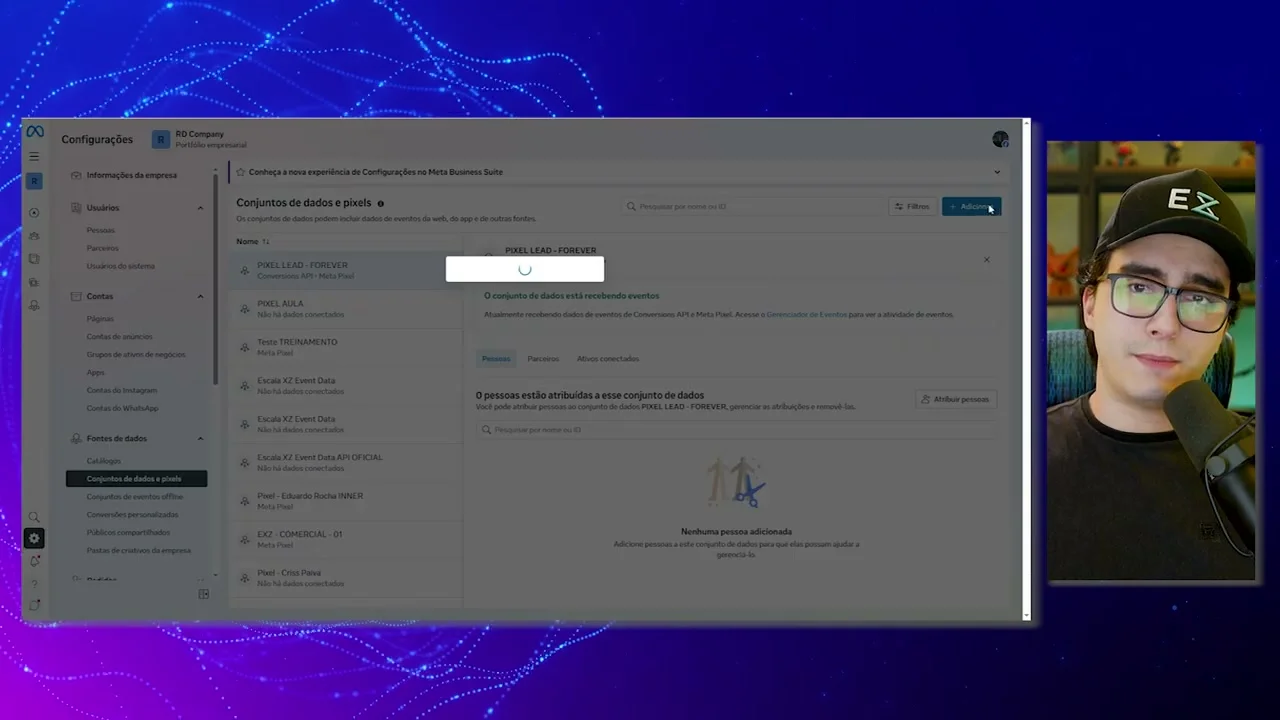This screenshot has width=1280, height=720.
Task: Collapse the sidebar using the bottom panel icon
Action: (x=204, y=594)
